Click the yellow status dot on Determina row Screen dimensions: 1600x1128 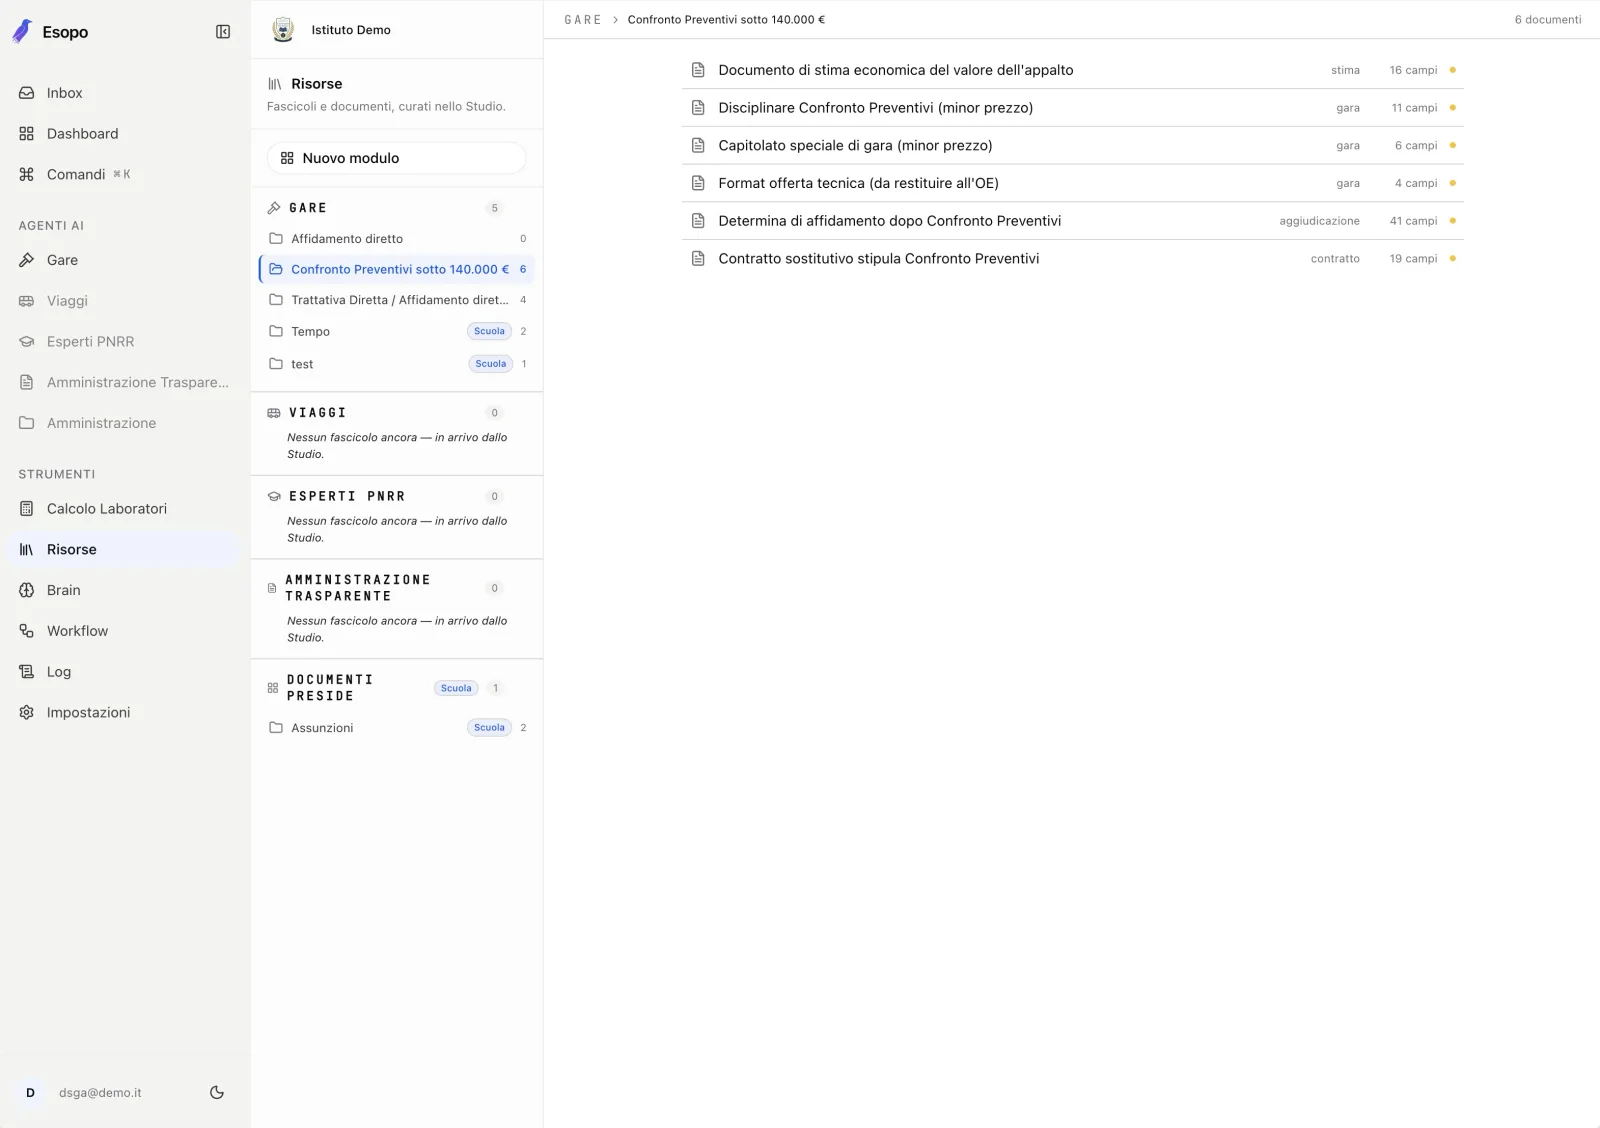[1453, 221]
